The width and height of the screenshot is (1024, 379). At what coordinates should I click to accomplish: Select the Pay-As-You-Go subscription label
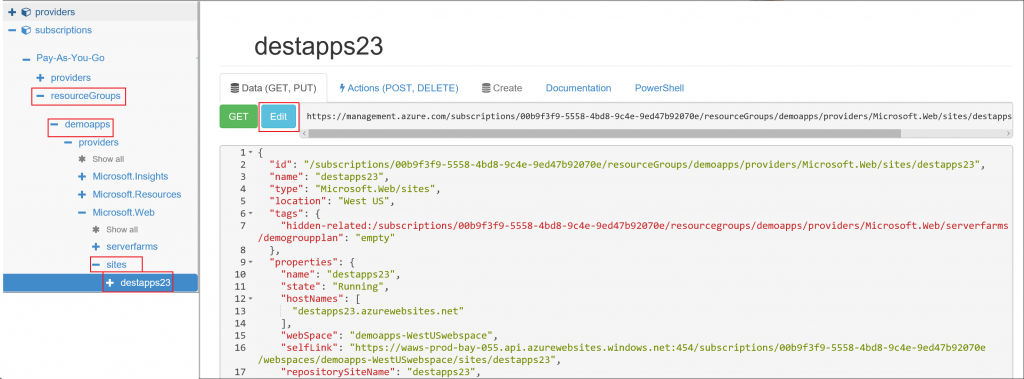pyautogui.click(x=71, y=58)
